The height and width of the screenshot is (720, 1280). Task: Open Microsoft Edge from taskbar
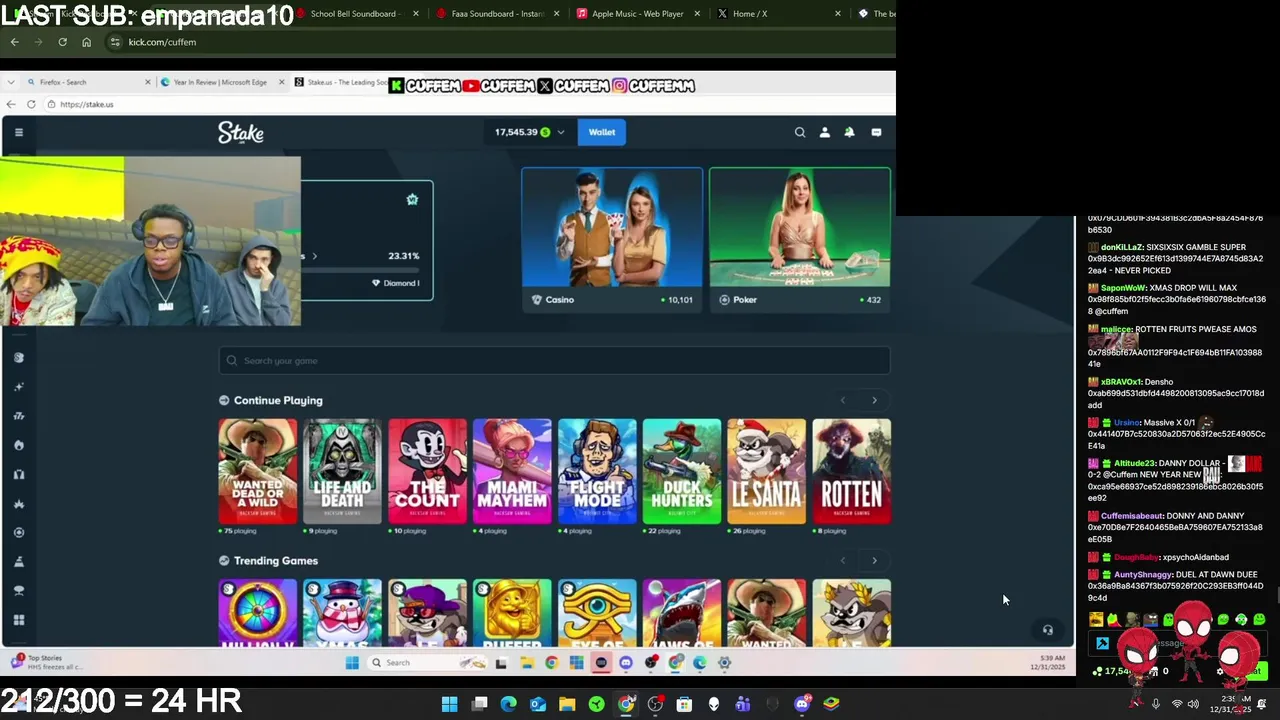[x=508, y=704]
